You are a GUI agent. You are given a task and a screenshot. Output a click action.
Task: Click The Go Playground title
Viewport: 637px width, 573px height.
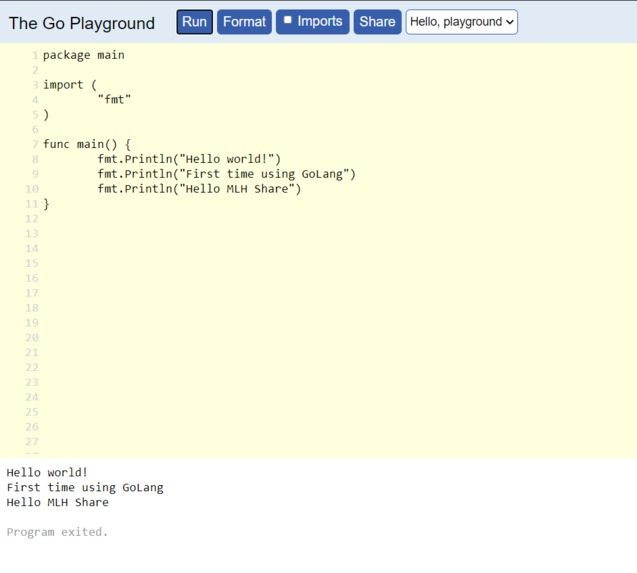click(82, 23)
